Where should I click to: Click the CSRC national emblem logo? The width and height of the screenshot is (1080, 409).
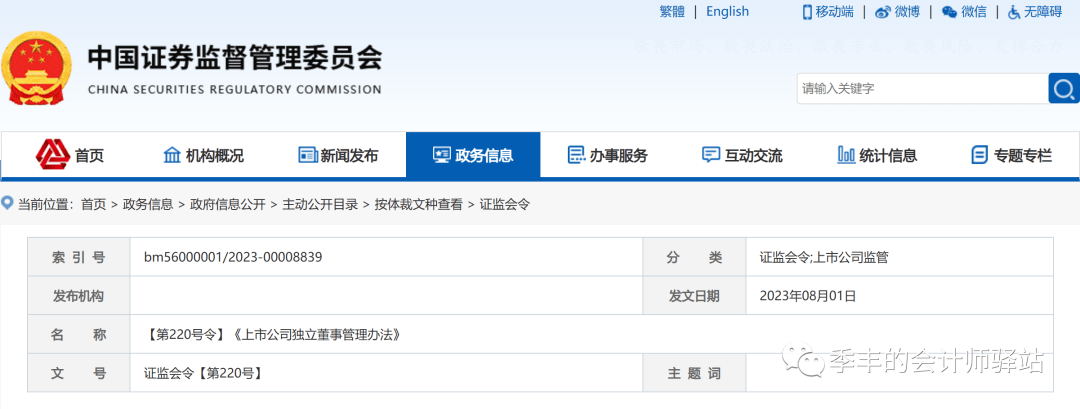tap(38, 66)
